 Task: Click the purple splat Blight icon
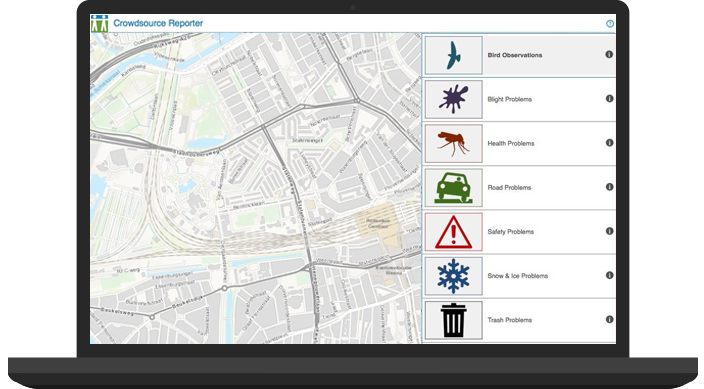click(453, 99)
